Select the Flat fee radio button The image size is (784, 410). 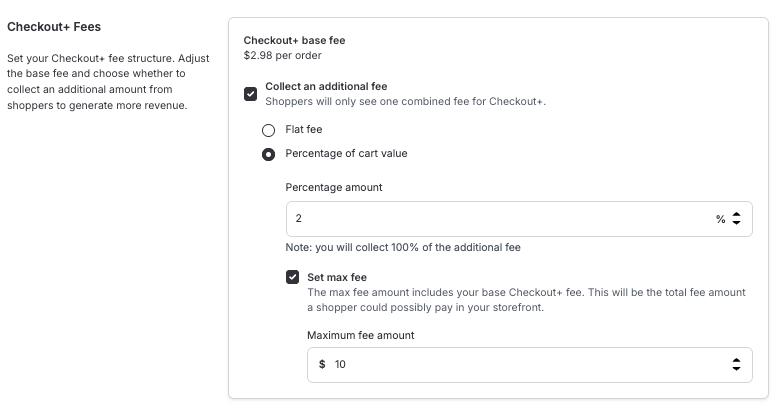point(268,130)
